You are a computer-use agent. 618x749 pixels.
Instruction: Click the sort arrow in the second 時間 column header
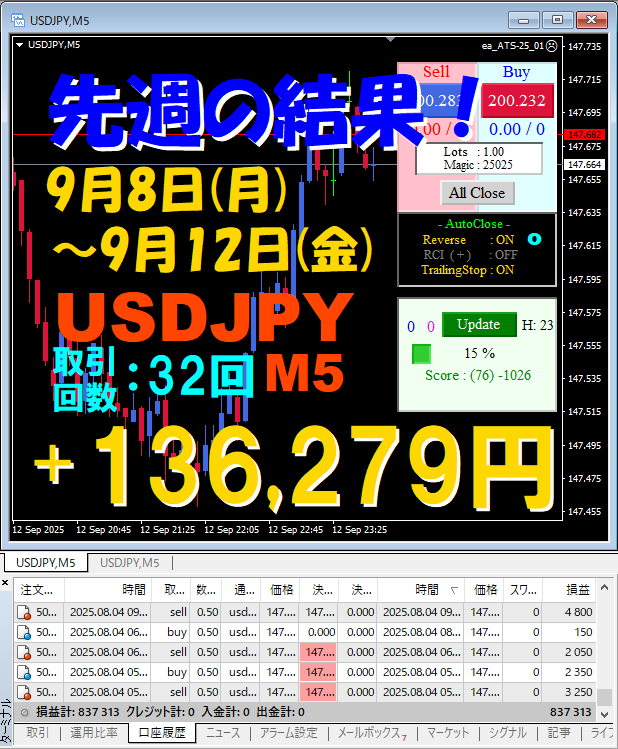(x=454, y=591)
